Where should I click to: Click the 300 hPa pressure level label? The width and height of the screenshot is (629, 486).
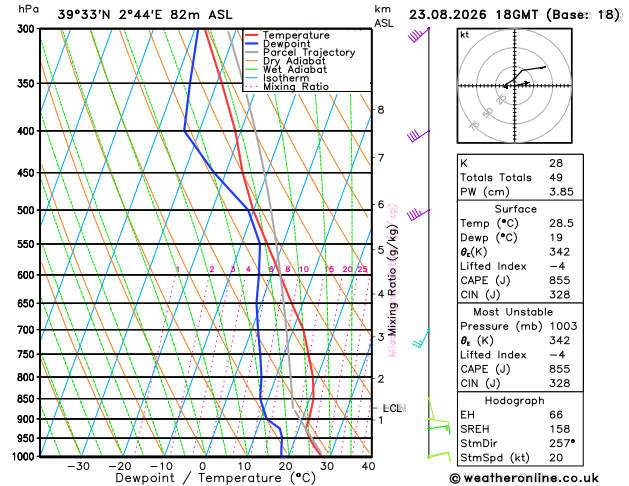(x=28, y=29)
